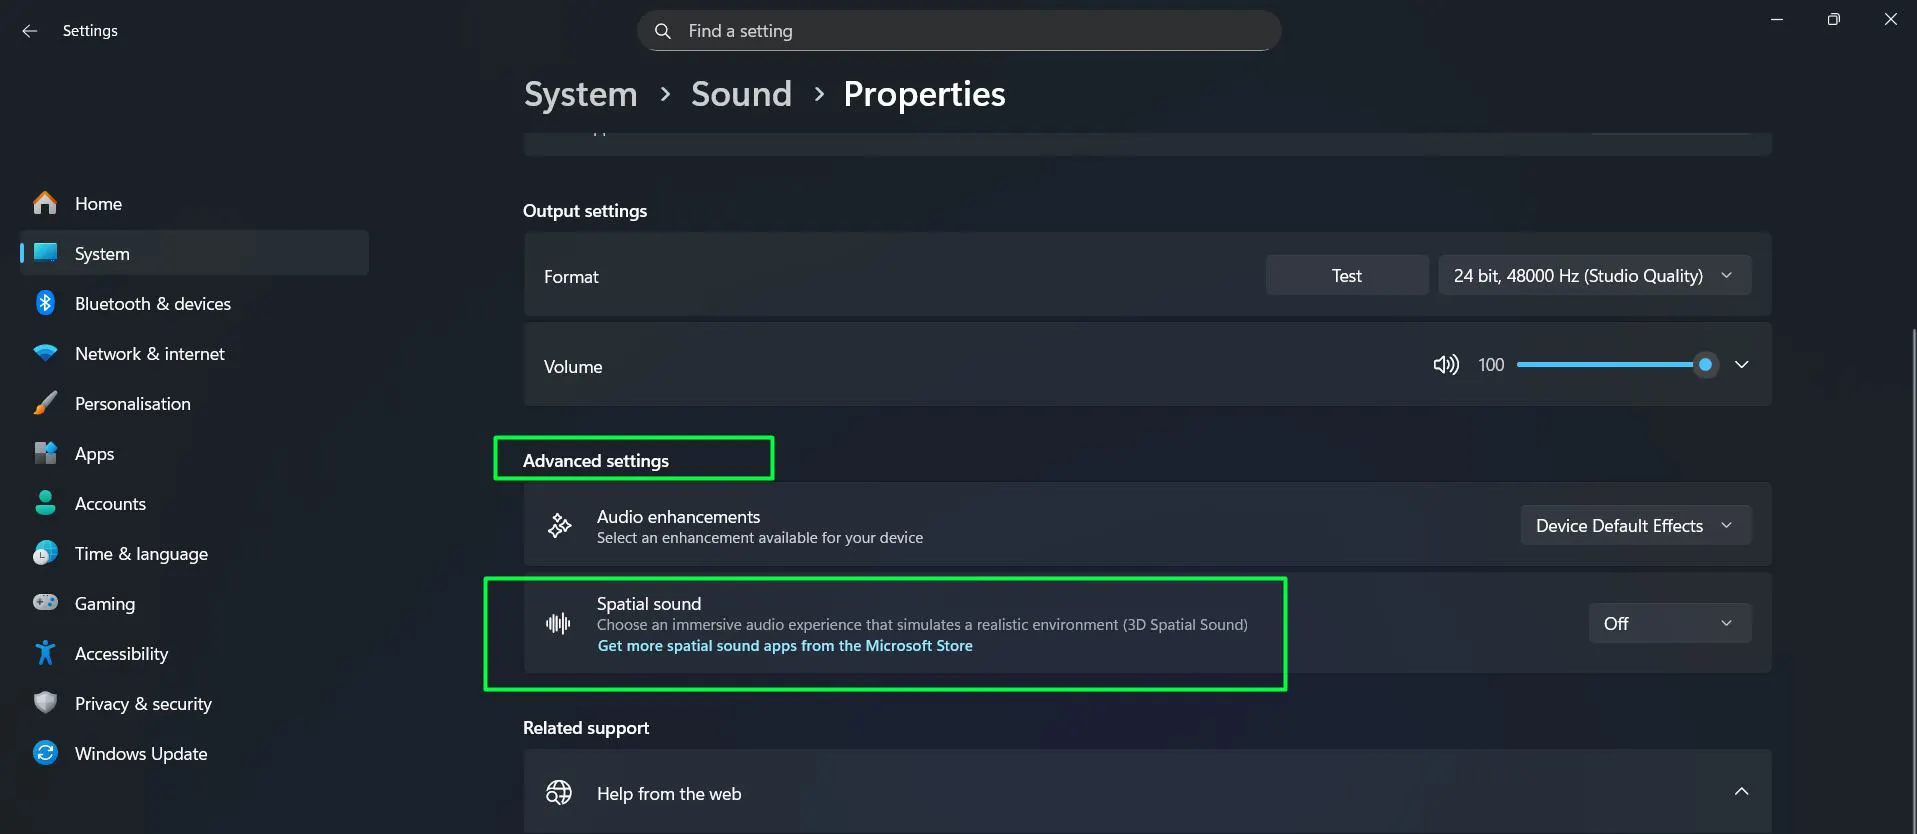Click the volume value 100

1491,365
